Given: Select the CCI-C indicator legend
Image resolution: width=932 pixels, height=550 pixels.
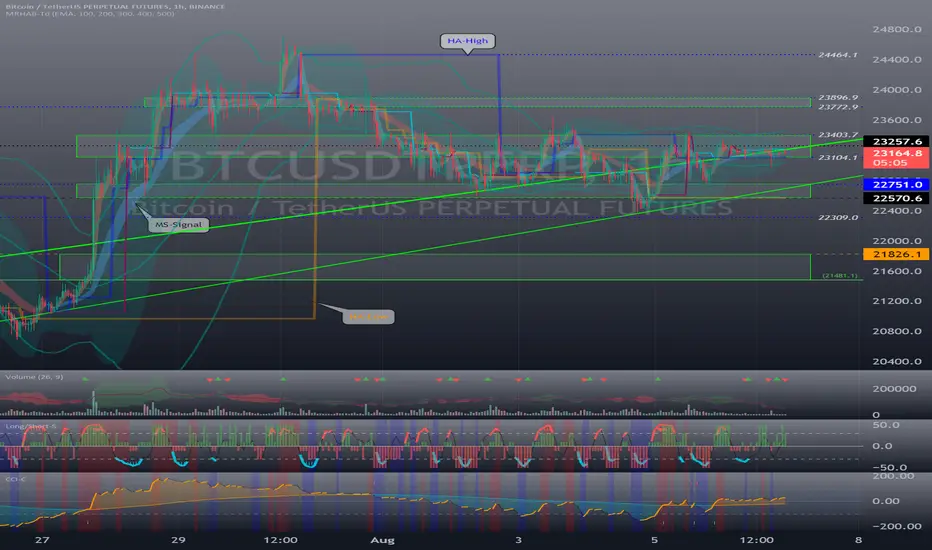Looking at the screenshot, I should coord(15,479).
